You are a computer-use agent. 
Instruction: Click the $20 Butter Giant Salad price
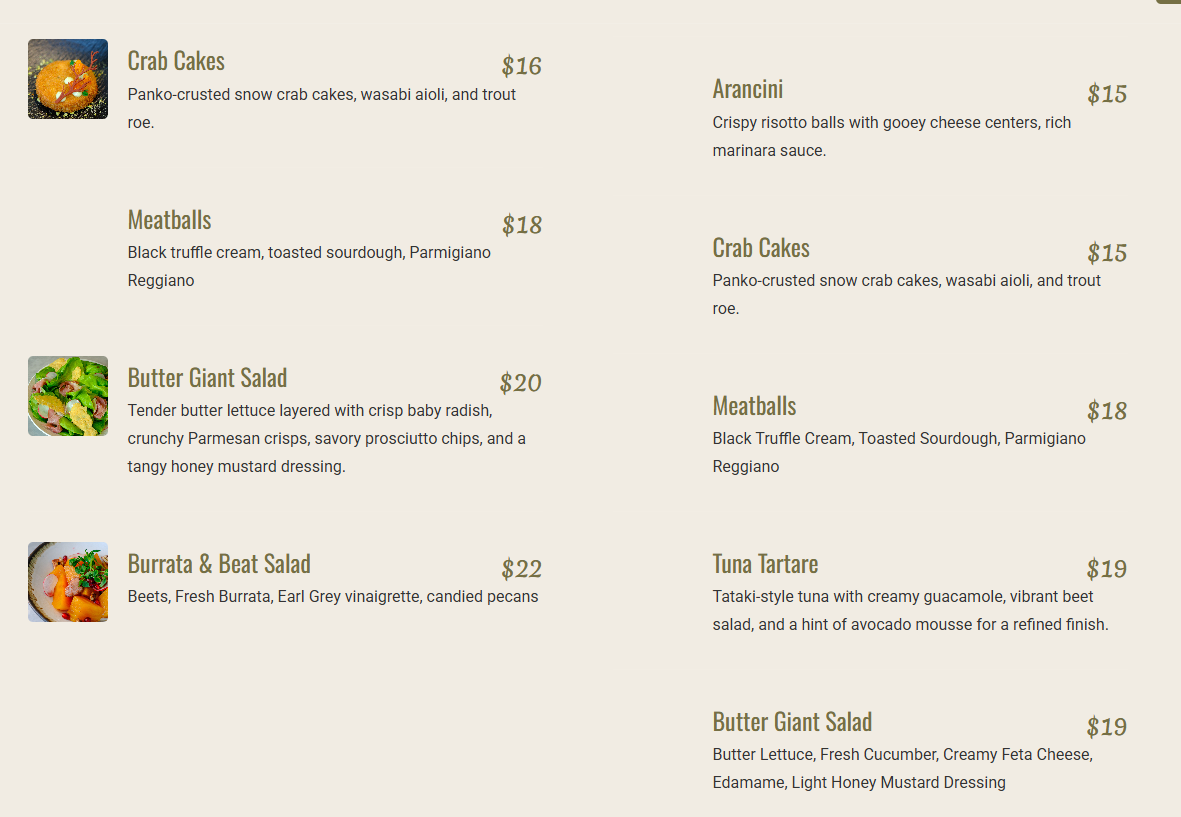tap(520, 383)
